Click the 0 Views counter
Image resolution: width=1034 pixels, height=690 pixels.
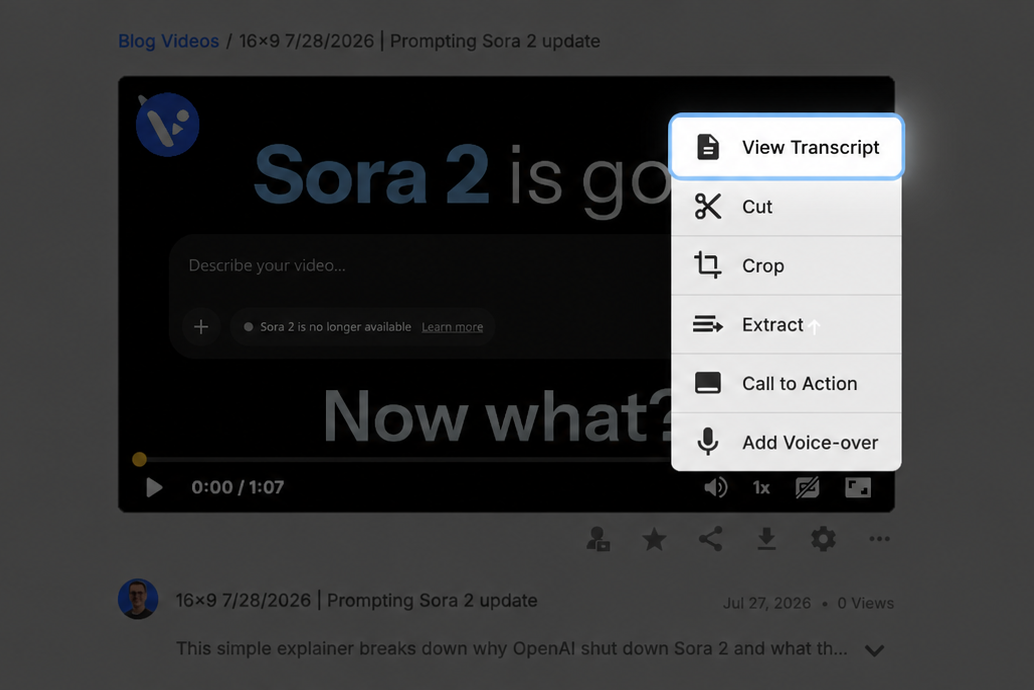[865, 603]
